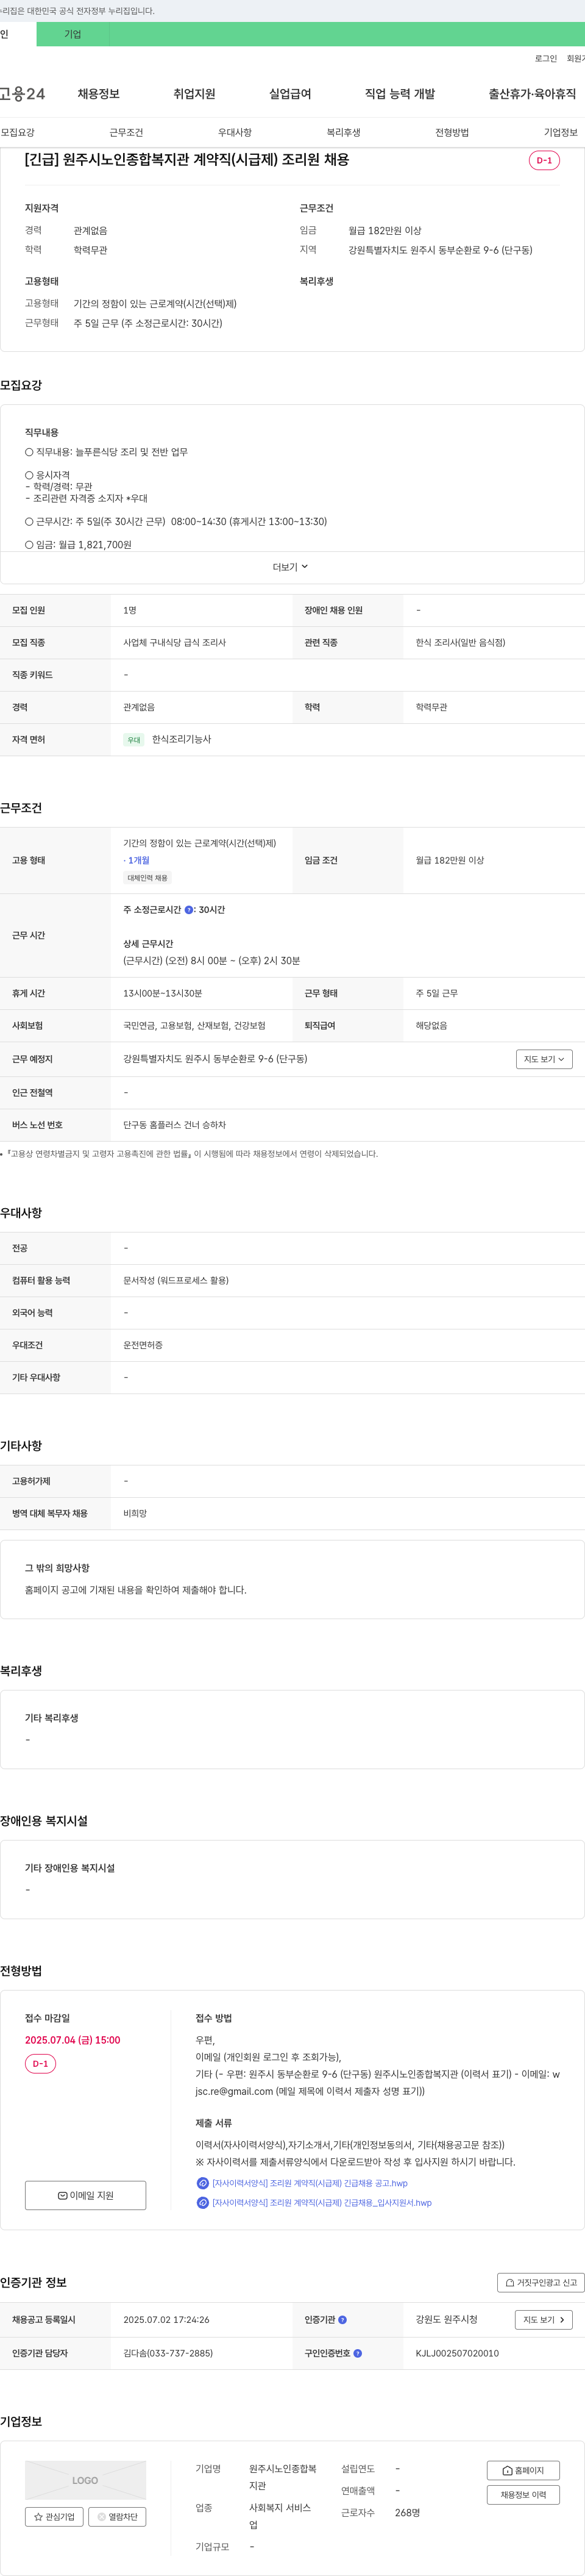585x2576 pixels.
Task: Open the 직업 능력 개발 menu
Action: [400, 94]
